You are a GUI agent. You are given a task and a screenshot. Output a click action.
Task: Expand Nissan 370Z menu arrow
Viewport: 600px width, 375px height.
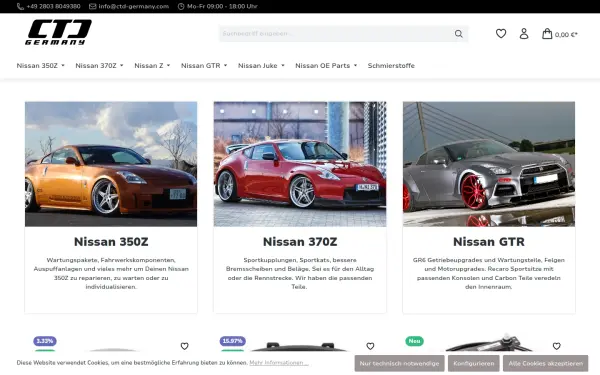pos(122,65)
